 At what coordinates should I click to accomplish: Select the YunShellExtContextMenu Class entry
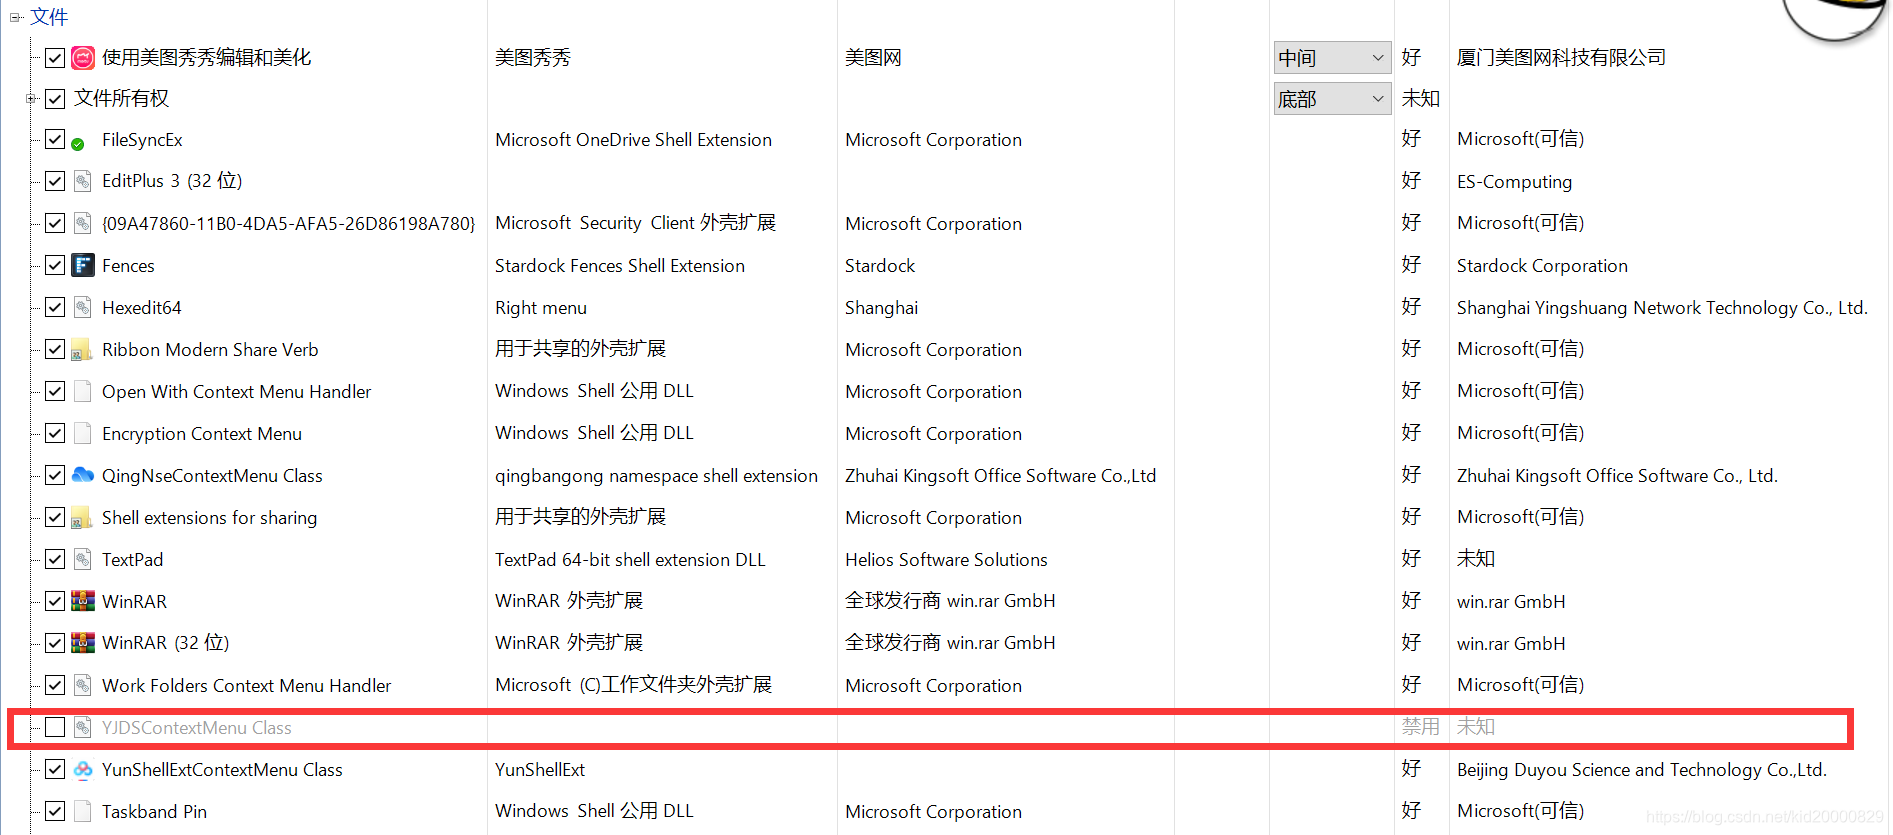[x=222, y=769]
